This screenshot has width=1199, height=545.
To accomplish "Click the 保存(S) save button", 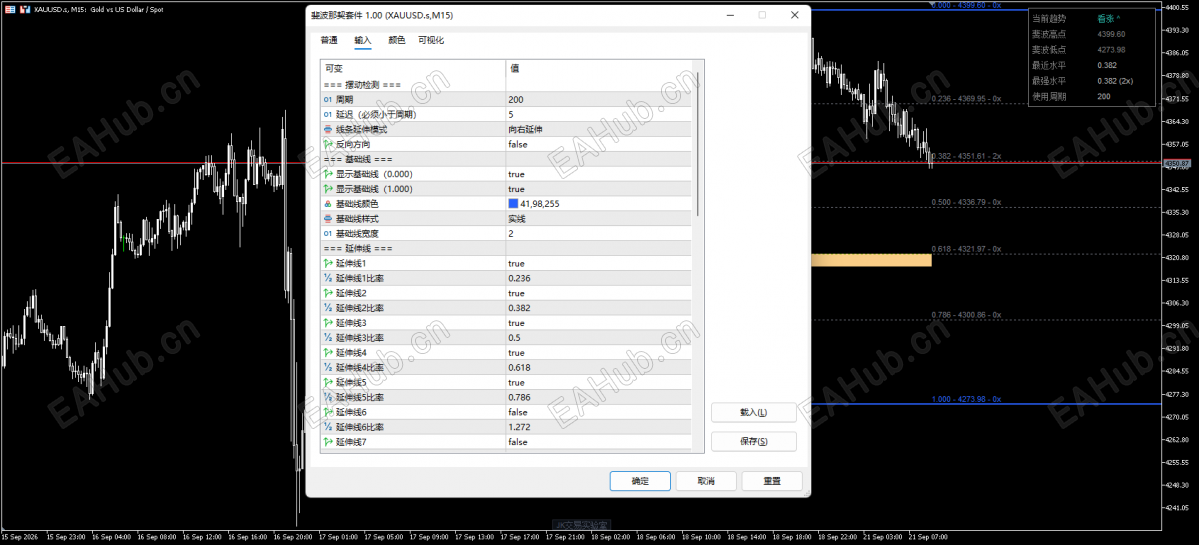I will pyautogui.click(x=753, y=442).
